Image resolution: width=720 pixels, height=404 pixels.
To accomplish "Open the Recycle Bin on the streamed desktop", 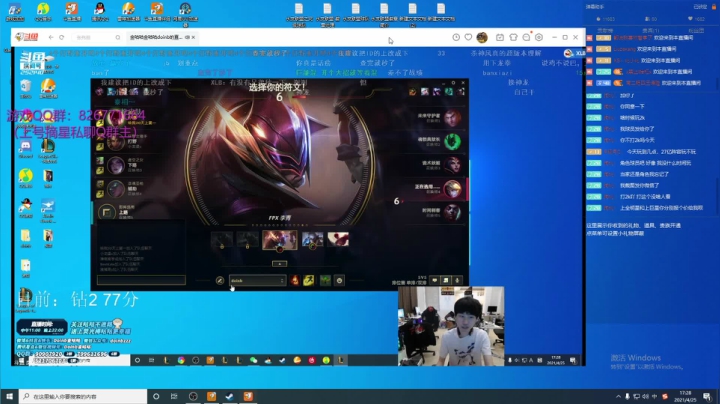I will click(x=26, y=89).
